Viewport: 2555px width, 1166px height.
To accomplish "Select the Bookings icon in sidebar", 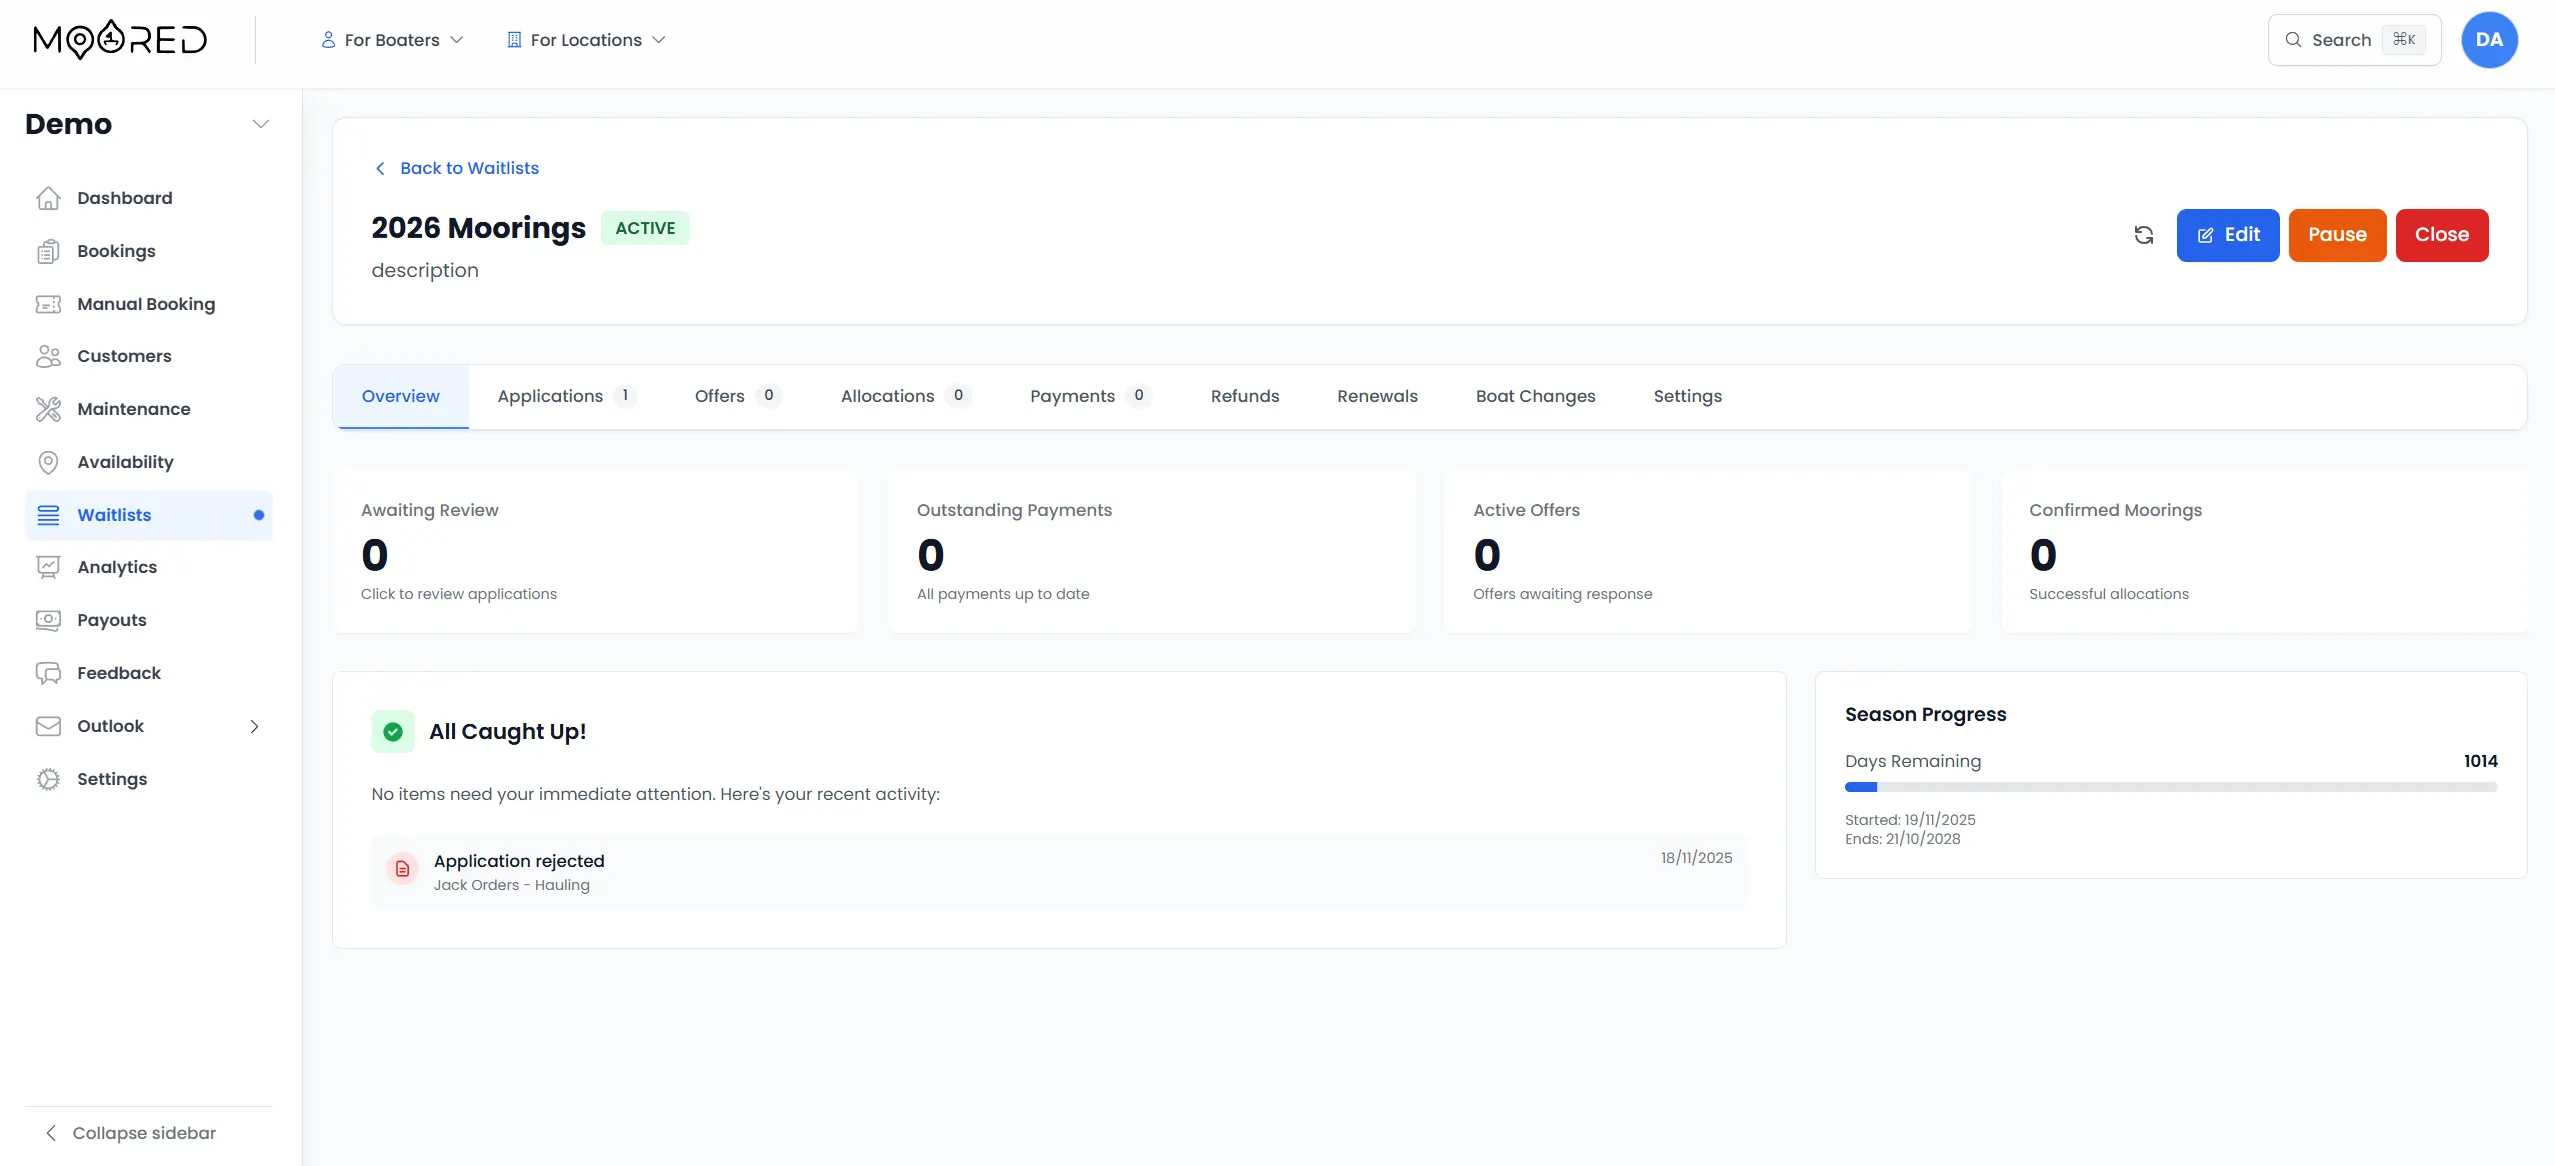I will tap(49, 250).
